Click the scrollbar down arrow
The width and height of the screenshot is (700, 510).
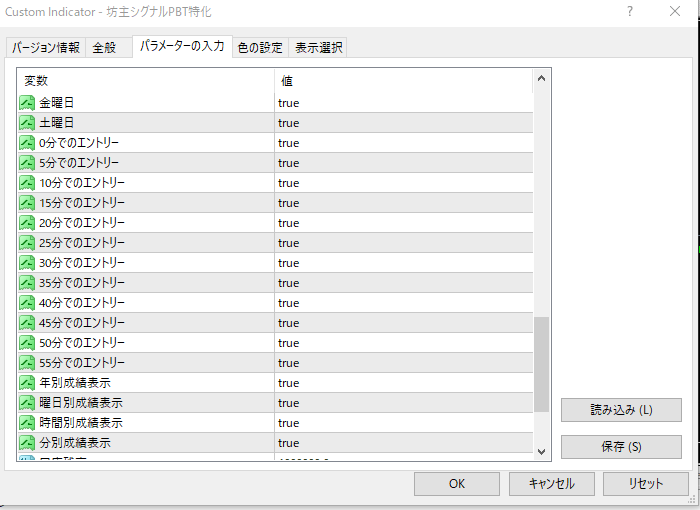542,452
